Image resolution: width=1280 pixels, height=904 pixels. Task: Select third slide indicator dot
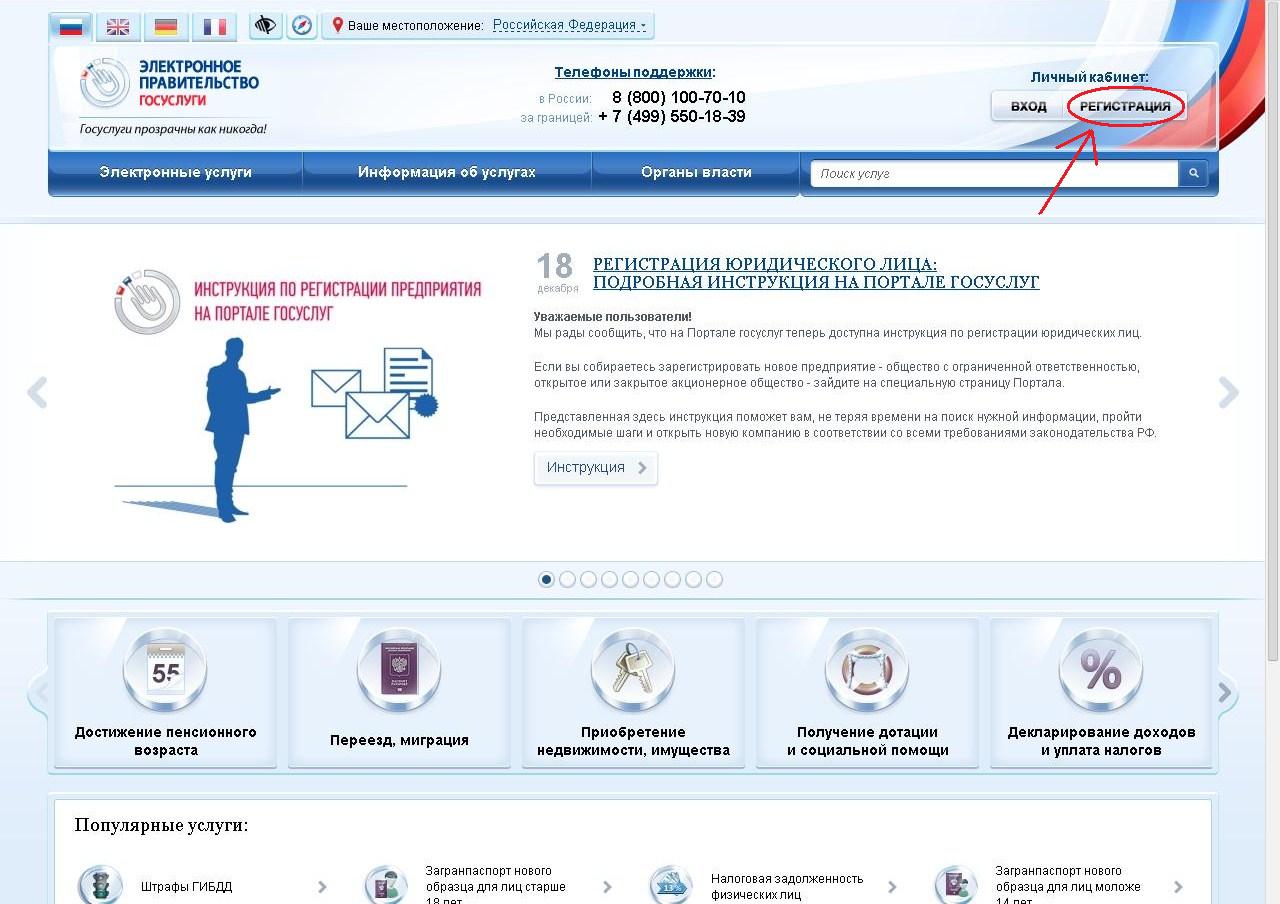pos(588,579)
